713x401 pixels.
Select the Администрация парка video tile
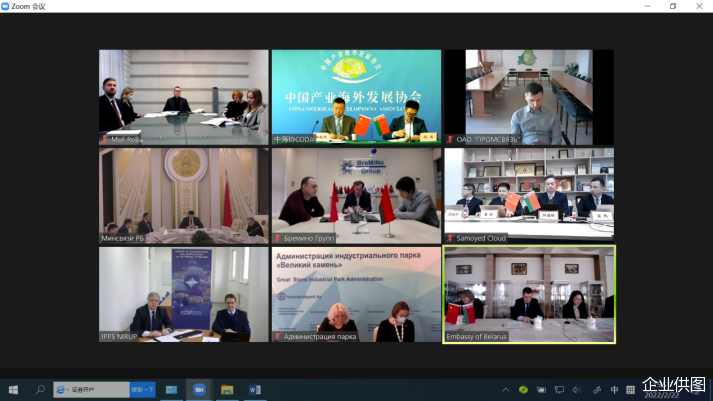click(356, 294)
